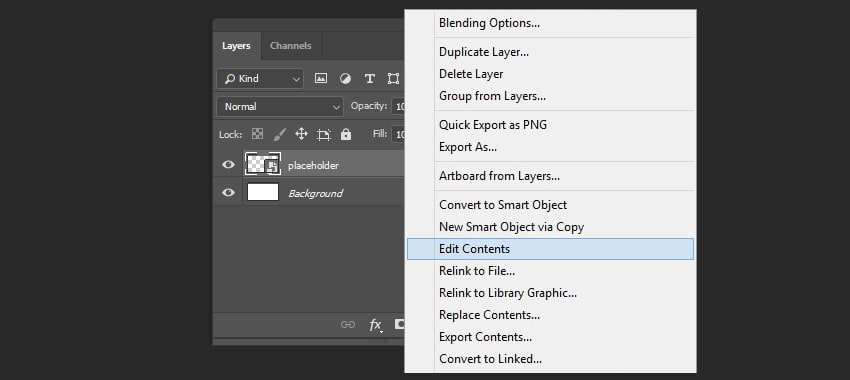Filter for adjustment layers icon
Image resolution: width=850 pixels, height=380 pixels.
pyautogui.click(x=345, y=79)
